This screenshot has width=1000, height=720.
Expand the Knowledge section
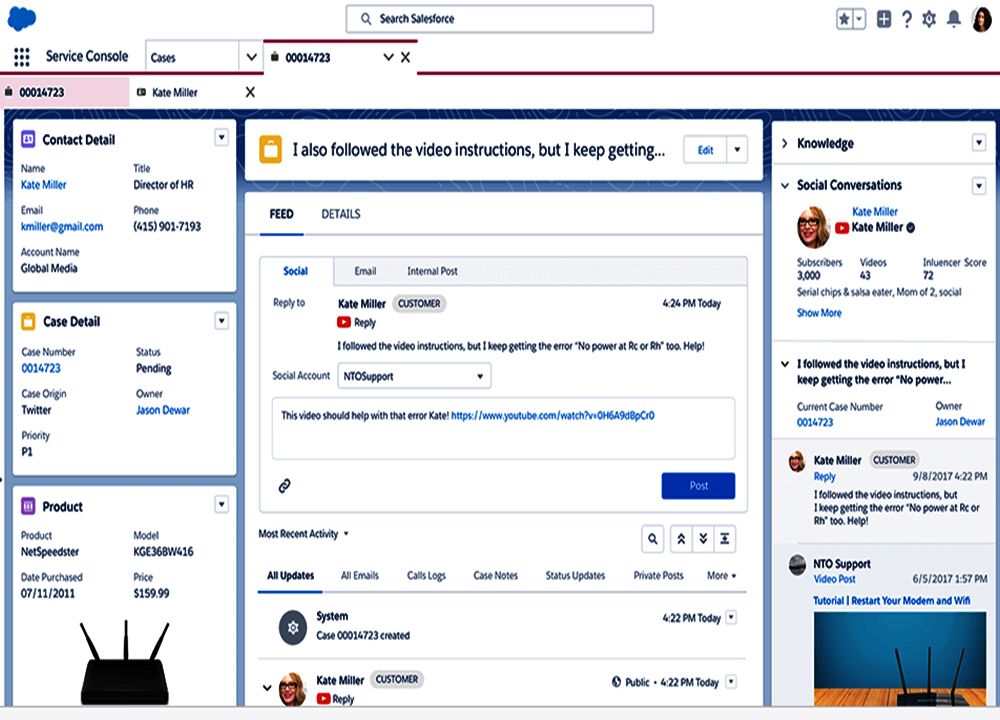pyautogui.click(x=785, y=143)
